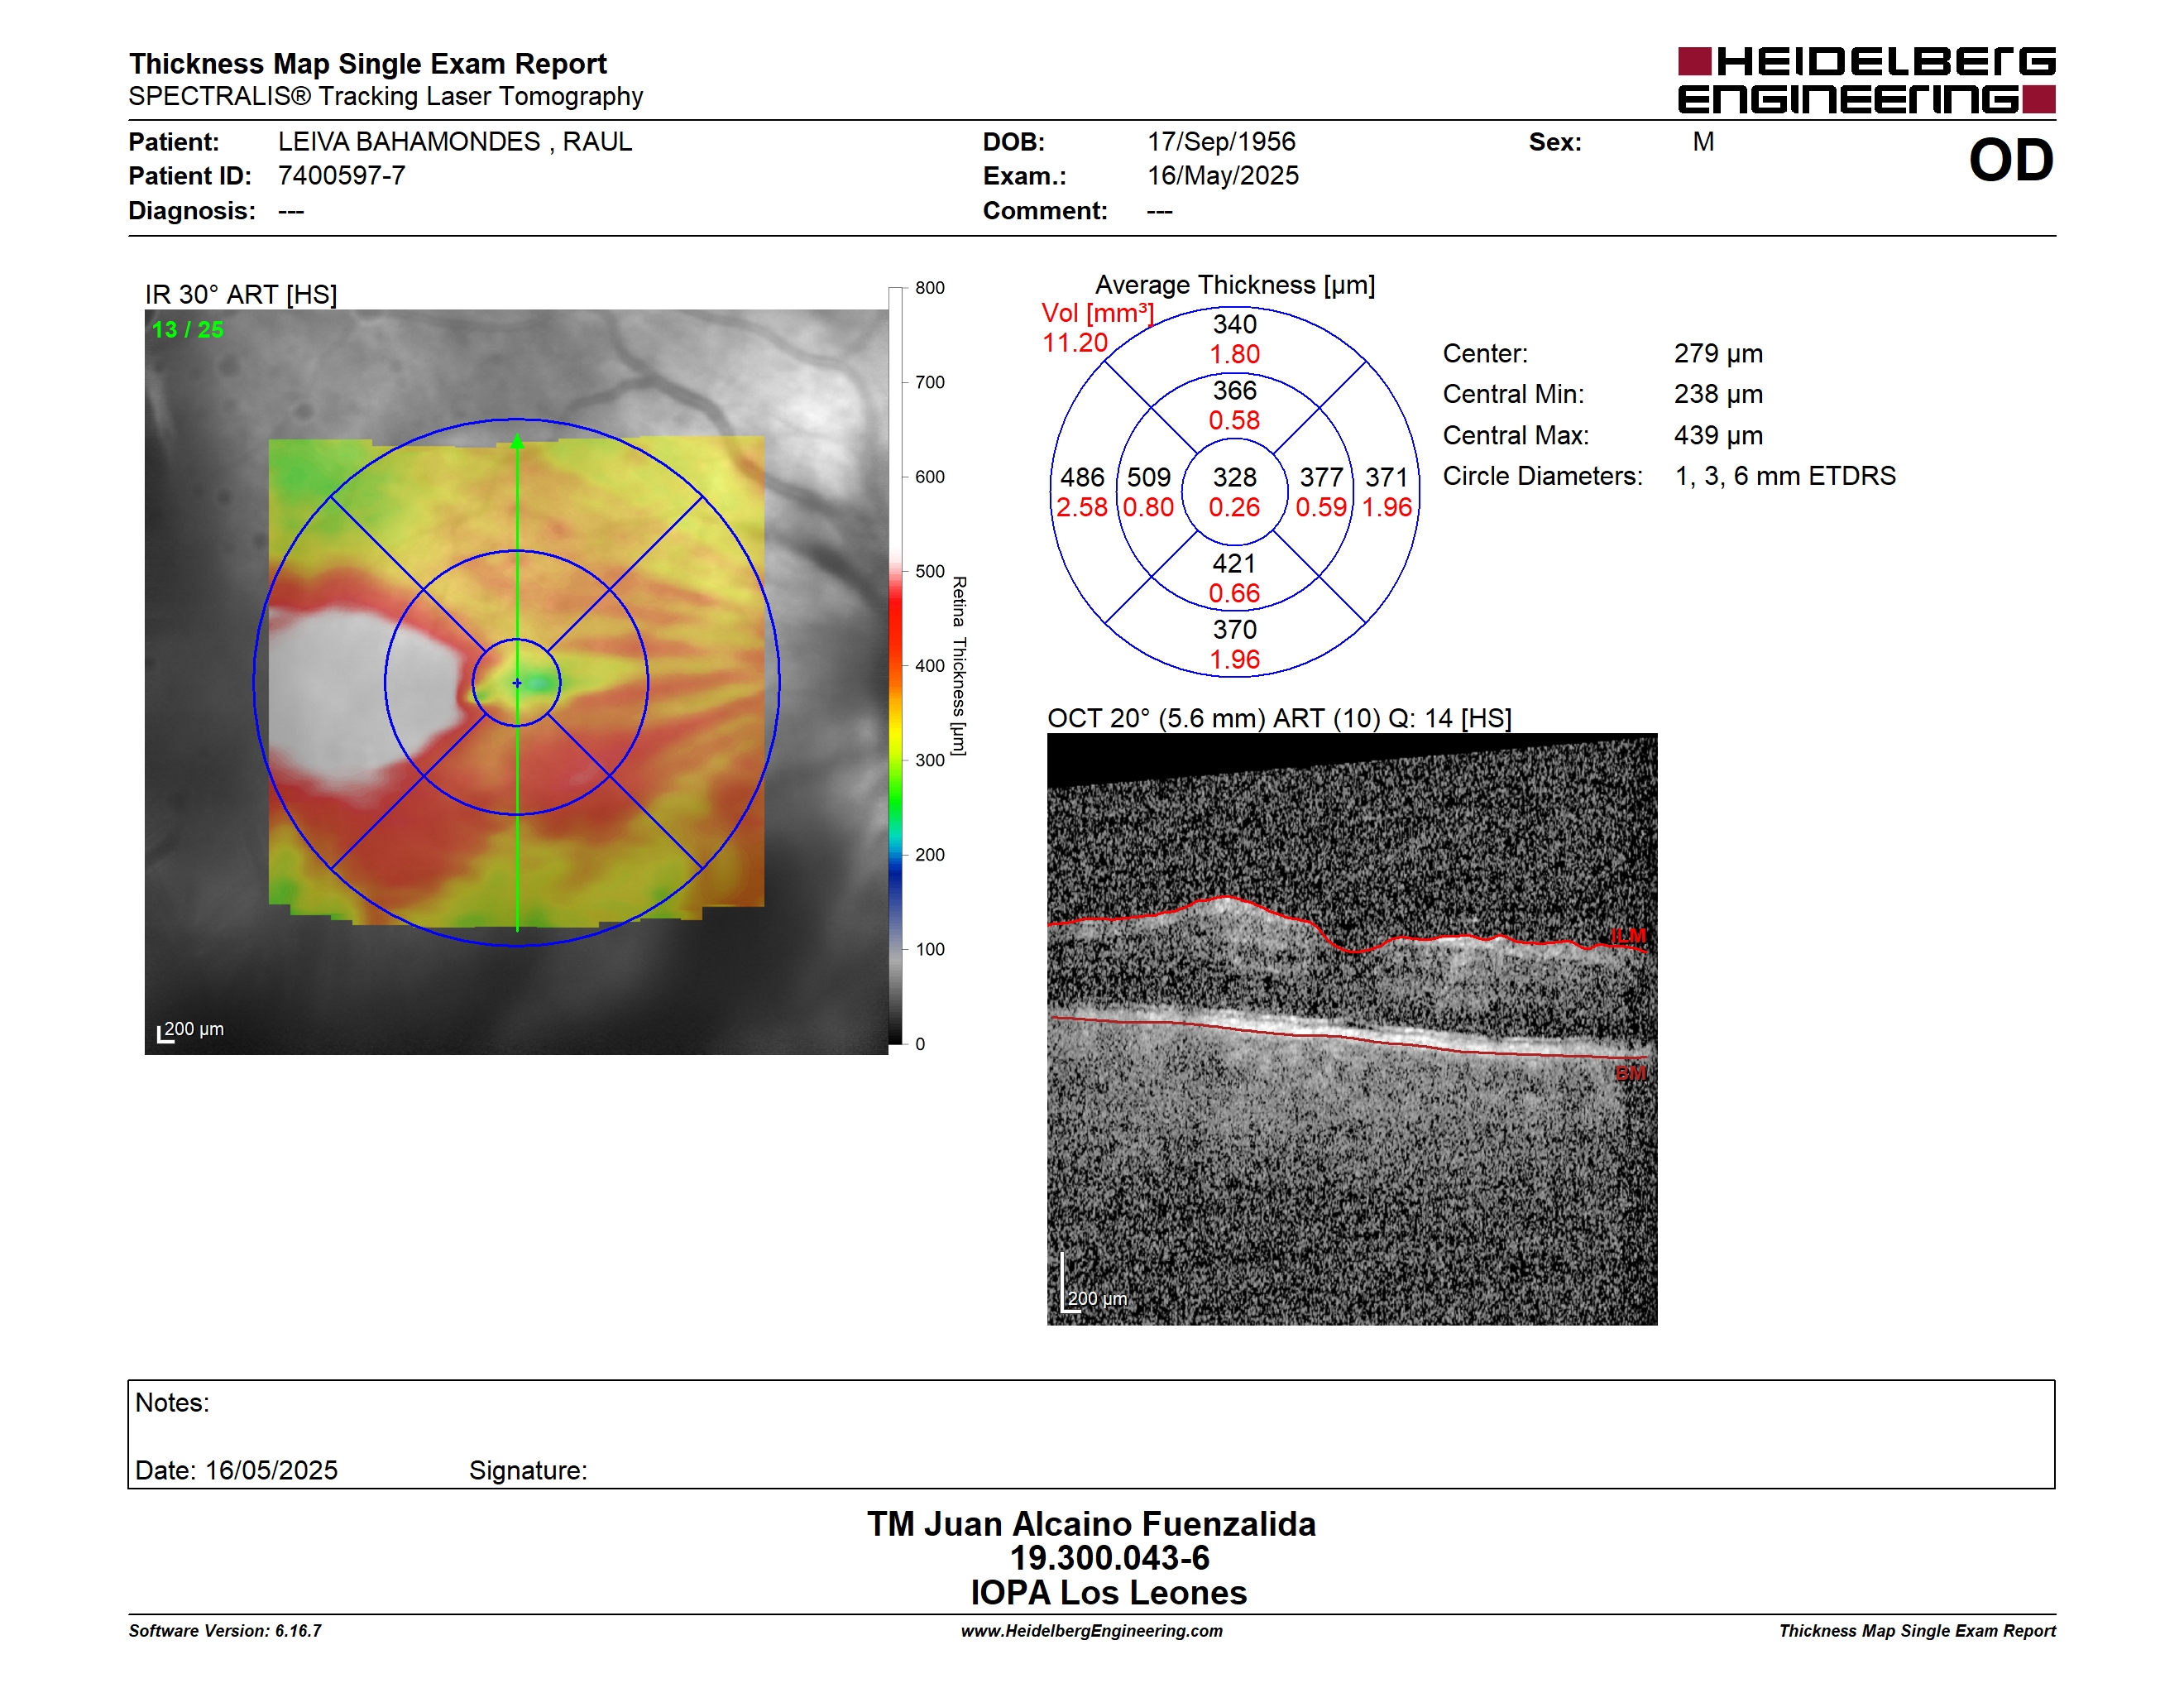Image resolution: width=2184 pixels, height=1688 pixels.
Task: Select the Patient ID value 7400597-7
Action: point(341,176)
